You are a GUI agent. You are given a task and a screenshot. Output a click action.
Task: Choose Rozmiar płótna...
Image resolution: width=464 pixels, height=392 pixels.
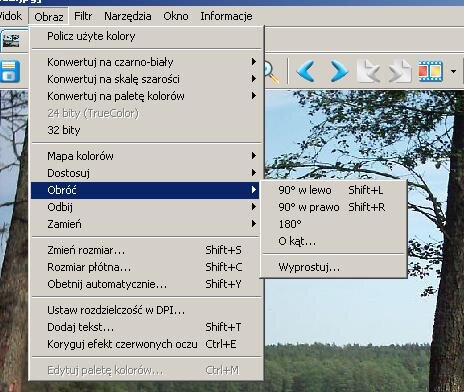click(x=145, y=267)
